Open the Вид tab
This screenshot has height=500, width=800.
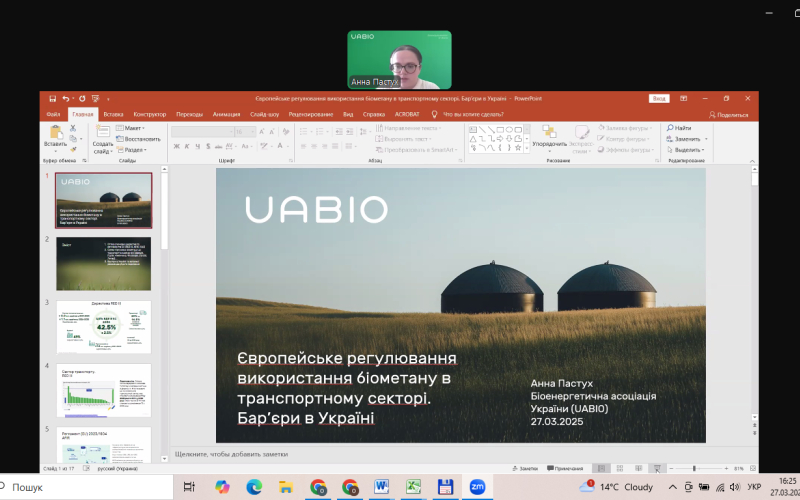click(x=348, y=114)
